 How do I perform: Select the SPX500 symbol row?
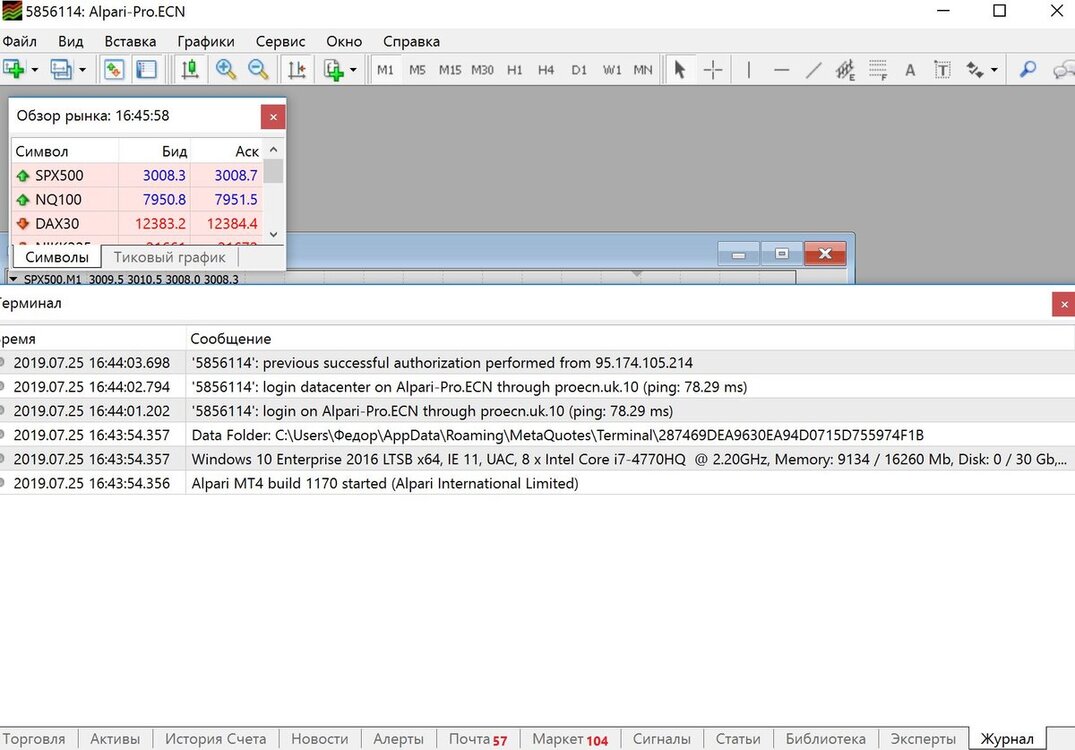137,176
